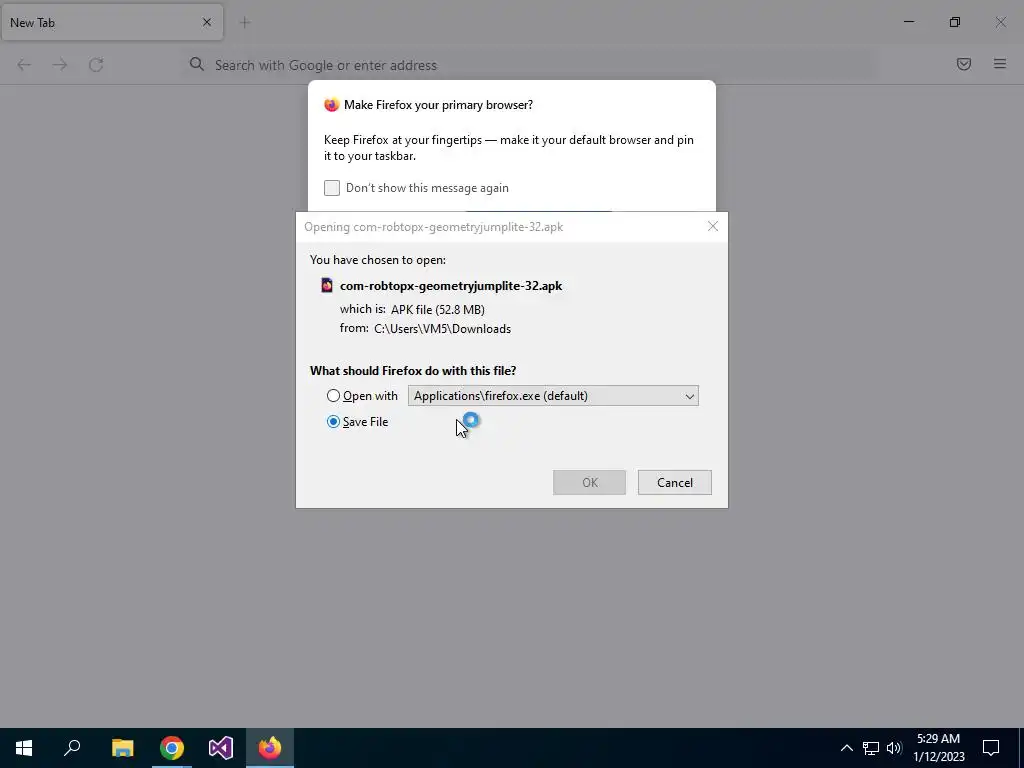This screenshot has width=1024, height=768.
Task: Open Windows search from taskbar
Action: pos(72,748)
